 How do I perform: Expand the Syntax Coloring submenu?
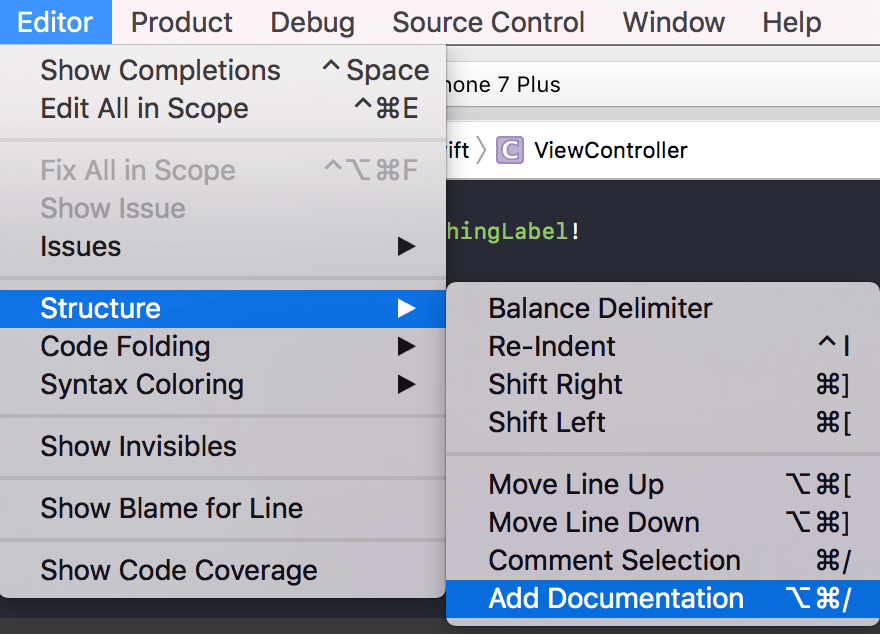pos(142,385)
